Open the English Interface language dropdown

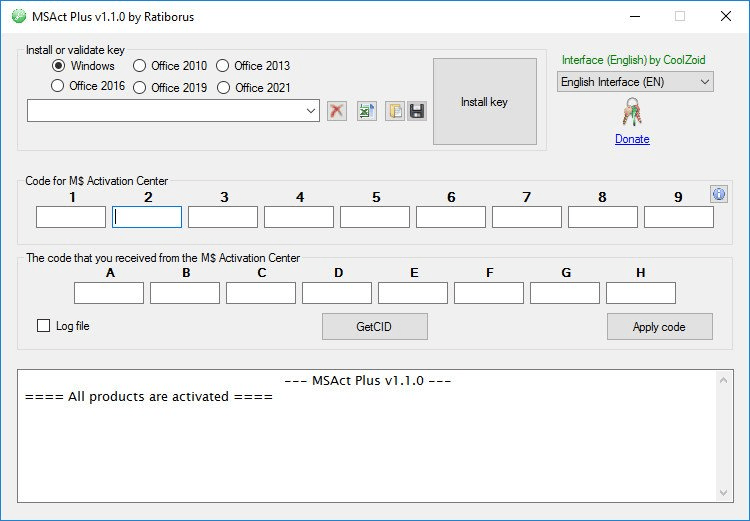pyautogui.click(x=635, y=82)
